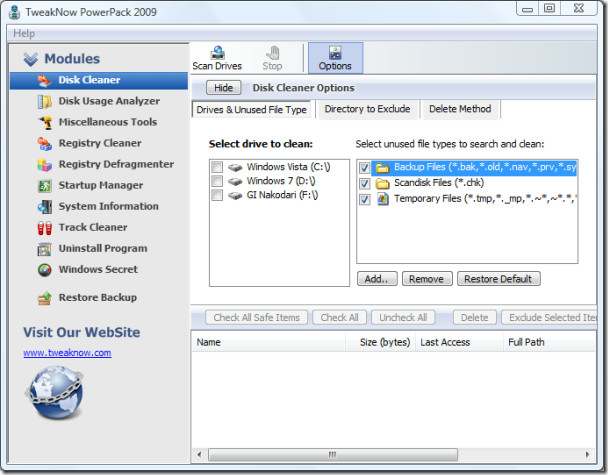
Task: Click the Delete button
Action: tap(475, 318)
